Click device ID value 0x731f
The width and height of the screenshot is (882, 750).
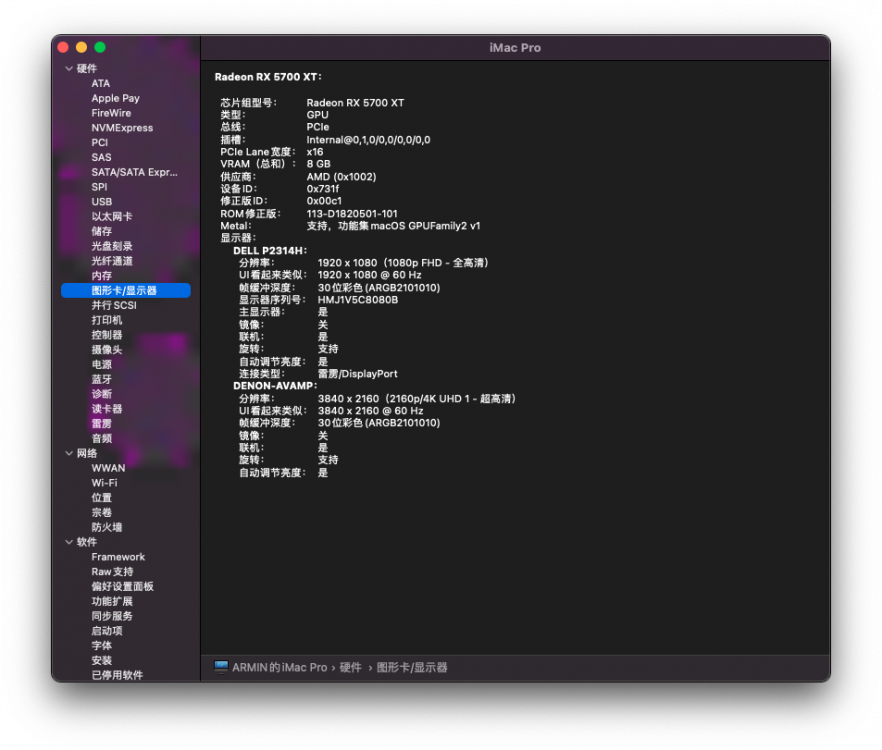(322, 189)
